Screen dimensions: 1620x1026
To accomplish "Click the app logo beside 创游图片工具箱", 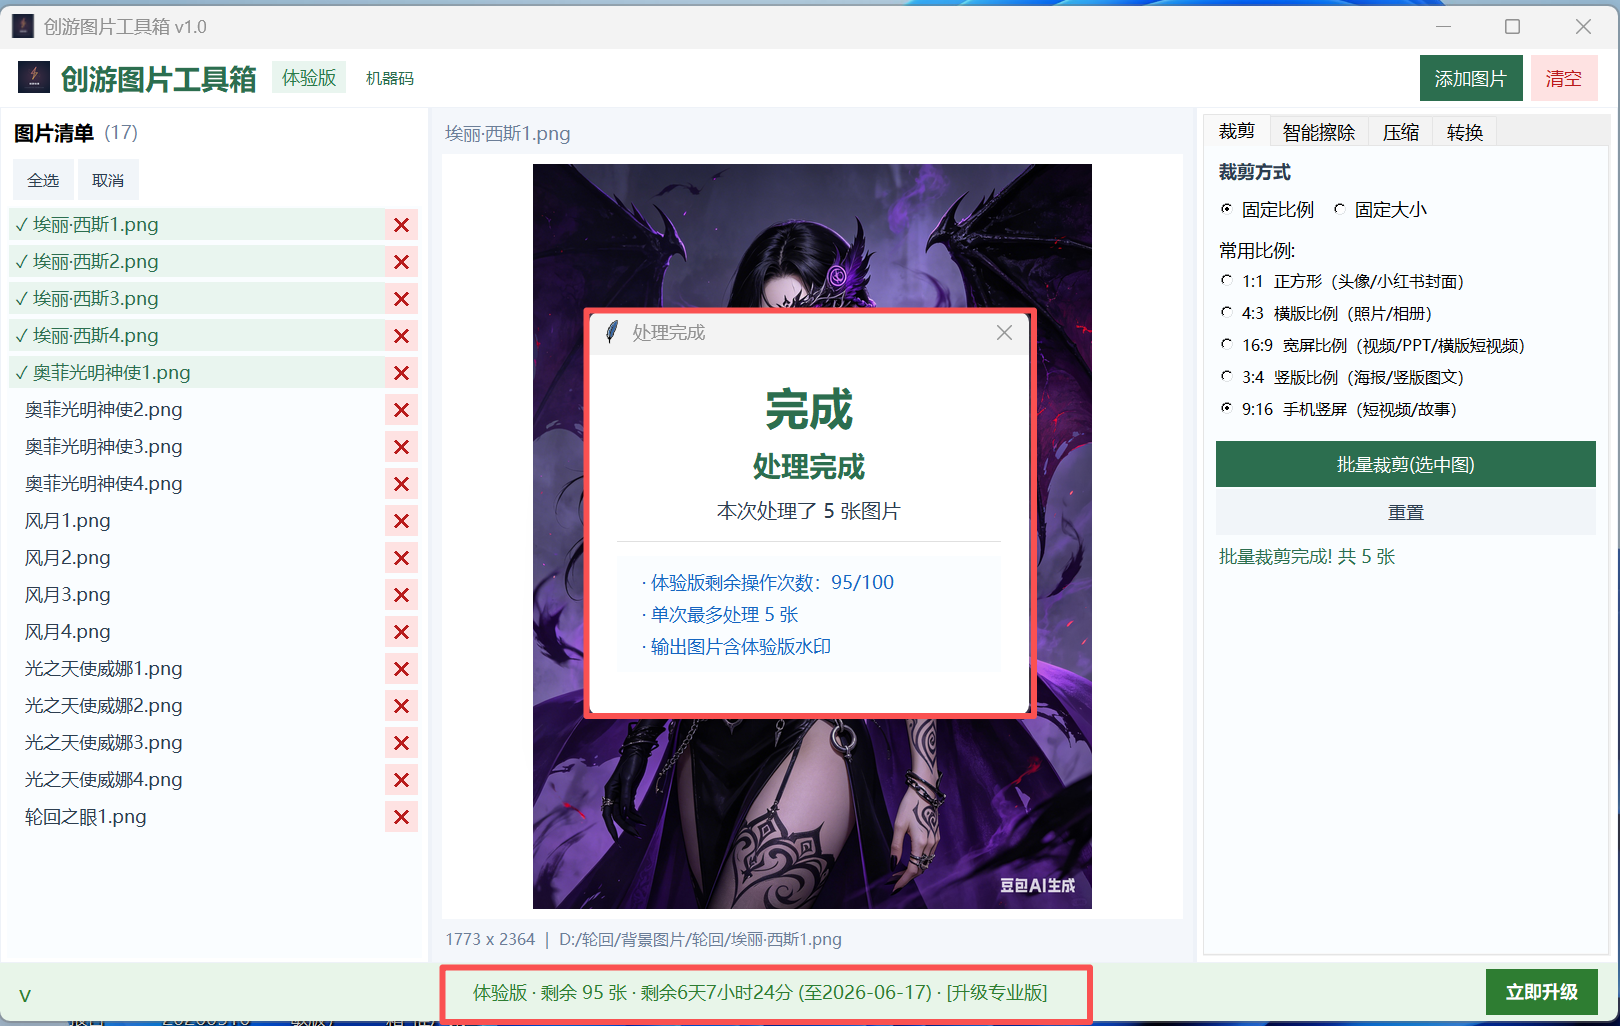I will click(34, 77).
